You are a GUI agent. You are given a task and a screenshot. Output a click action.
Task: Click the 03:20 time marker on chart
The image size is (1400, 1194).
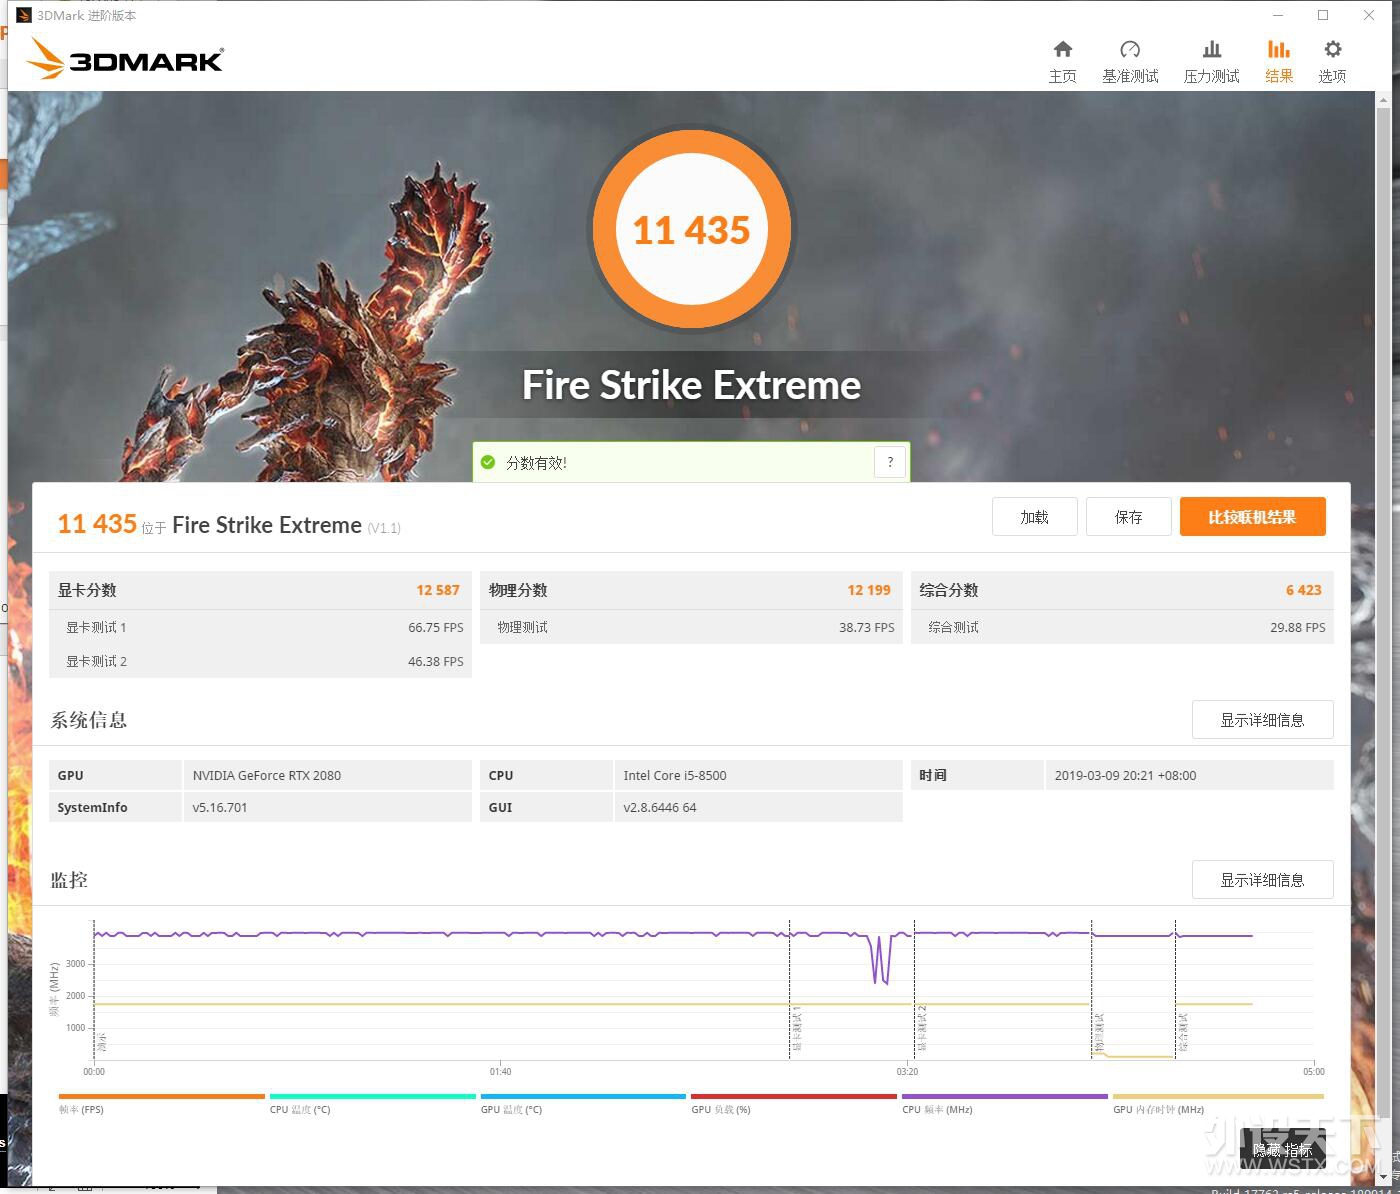pos(907,1071)
